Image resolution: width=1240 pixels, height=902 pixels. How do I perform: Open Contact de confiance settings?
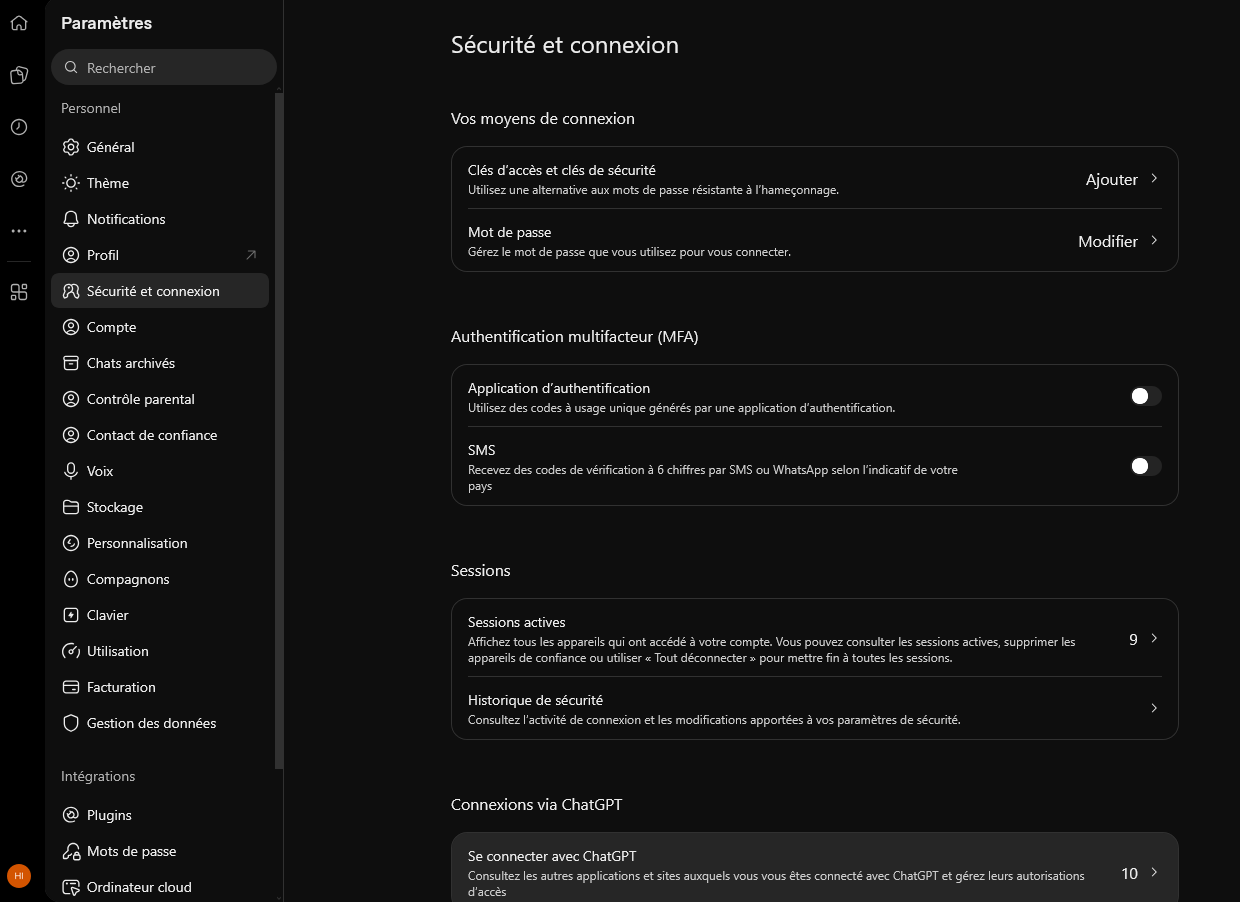pos(160,435)
